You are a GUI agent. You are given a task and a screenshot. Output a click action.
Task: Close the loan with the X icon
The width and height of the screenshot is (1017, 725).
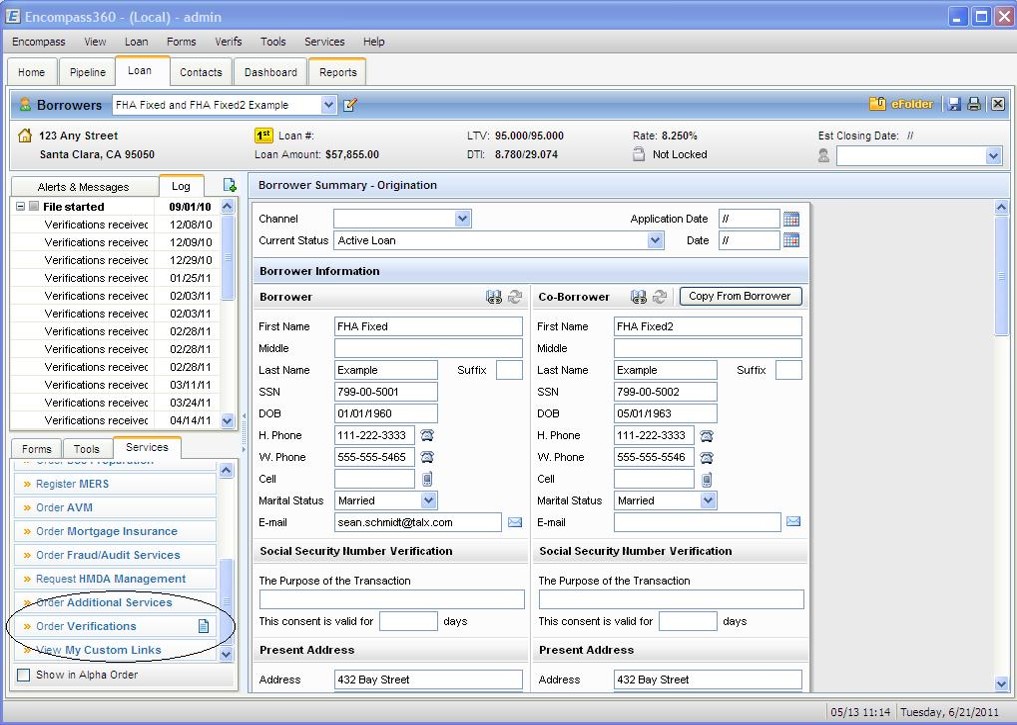tap(998, 104)
